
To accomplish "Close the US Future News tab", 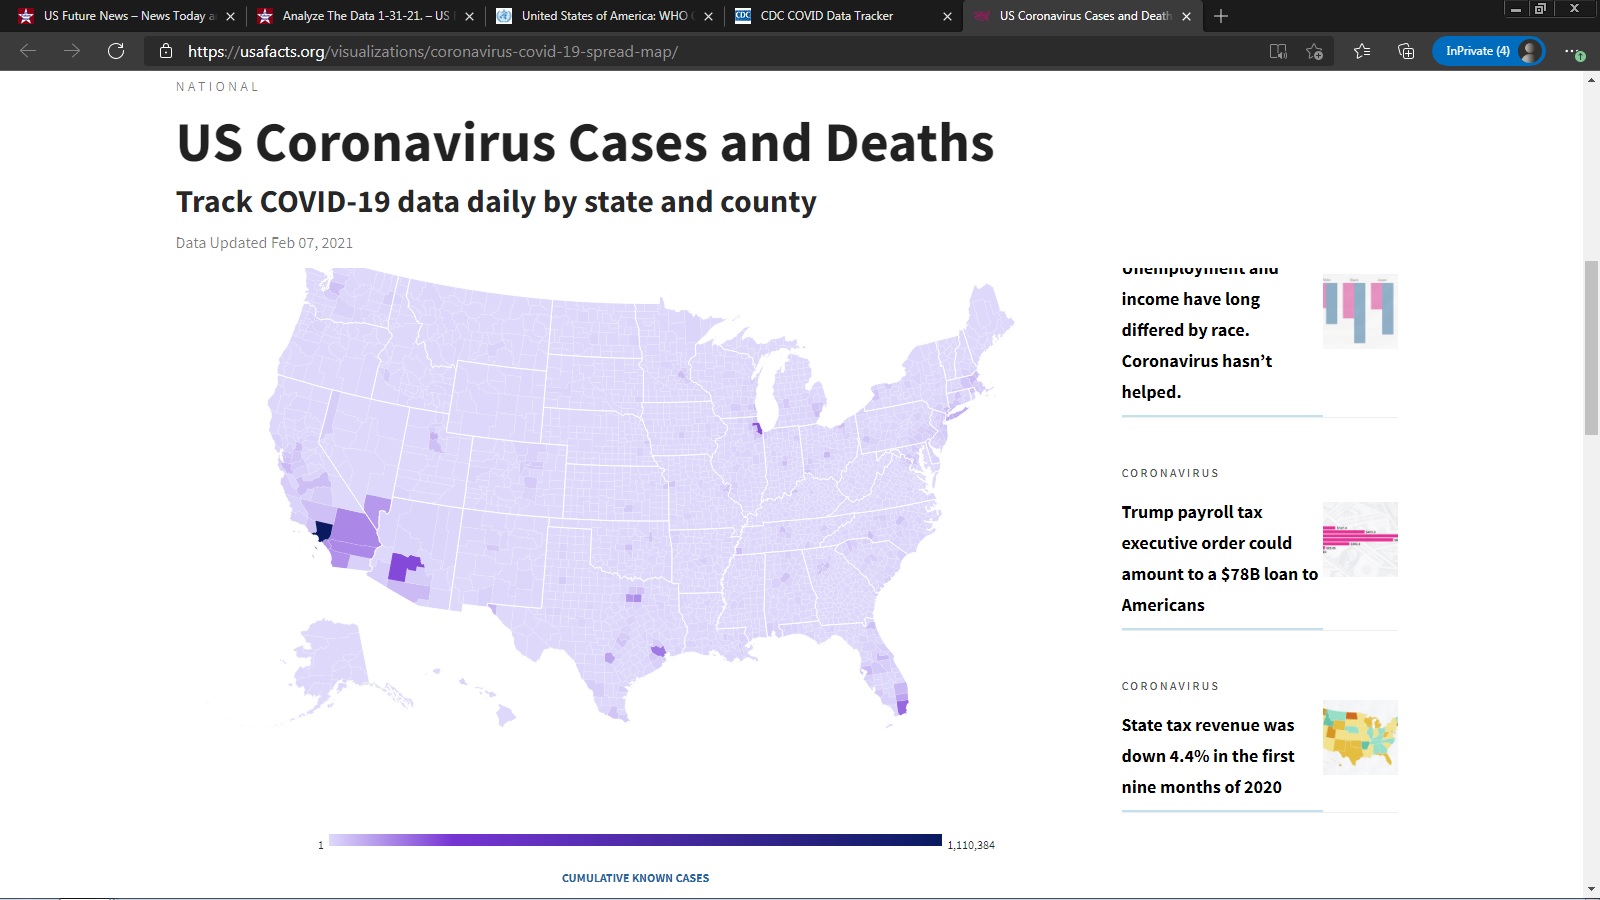I will pos(230,16).
